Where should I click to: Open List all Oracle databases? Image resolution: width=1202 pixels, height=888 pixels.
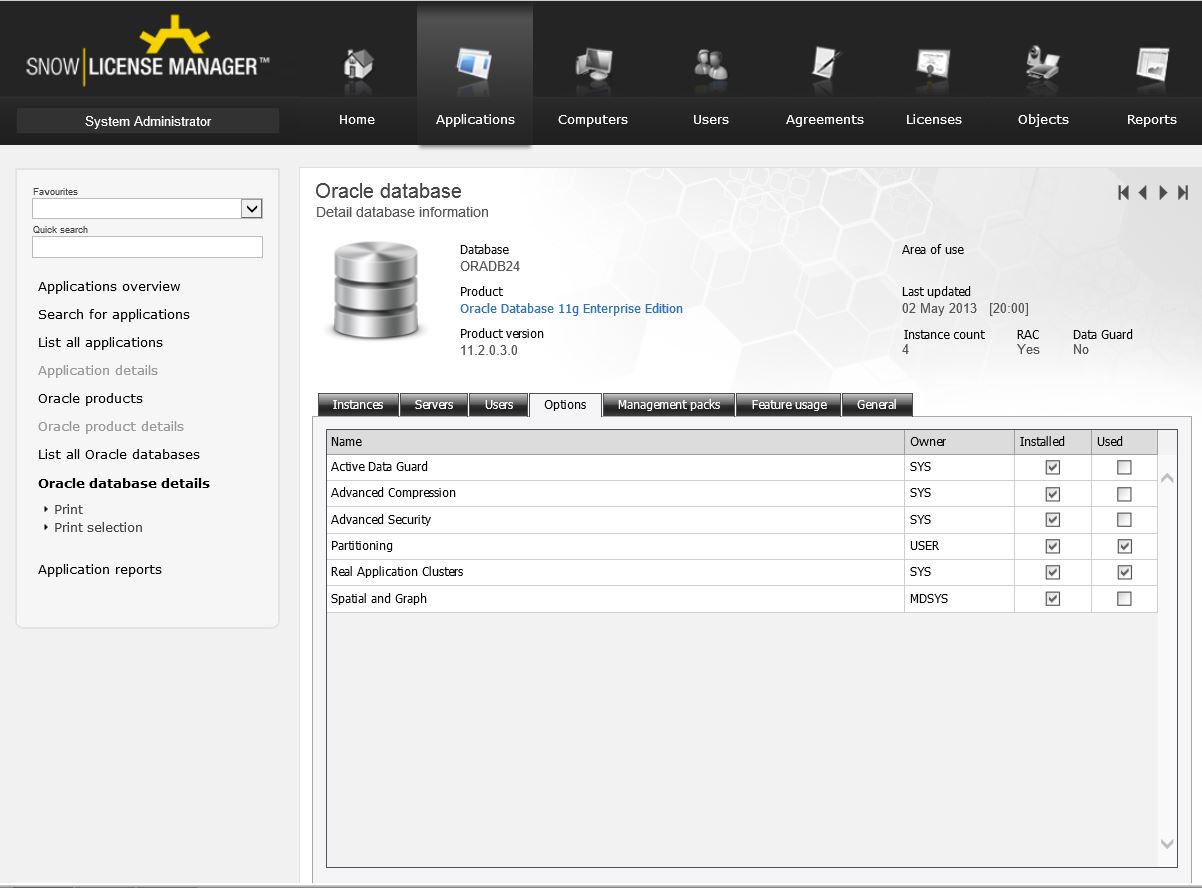119,454
